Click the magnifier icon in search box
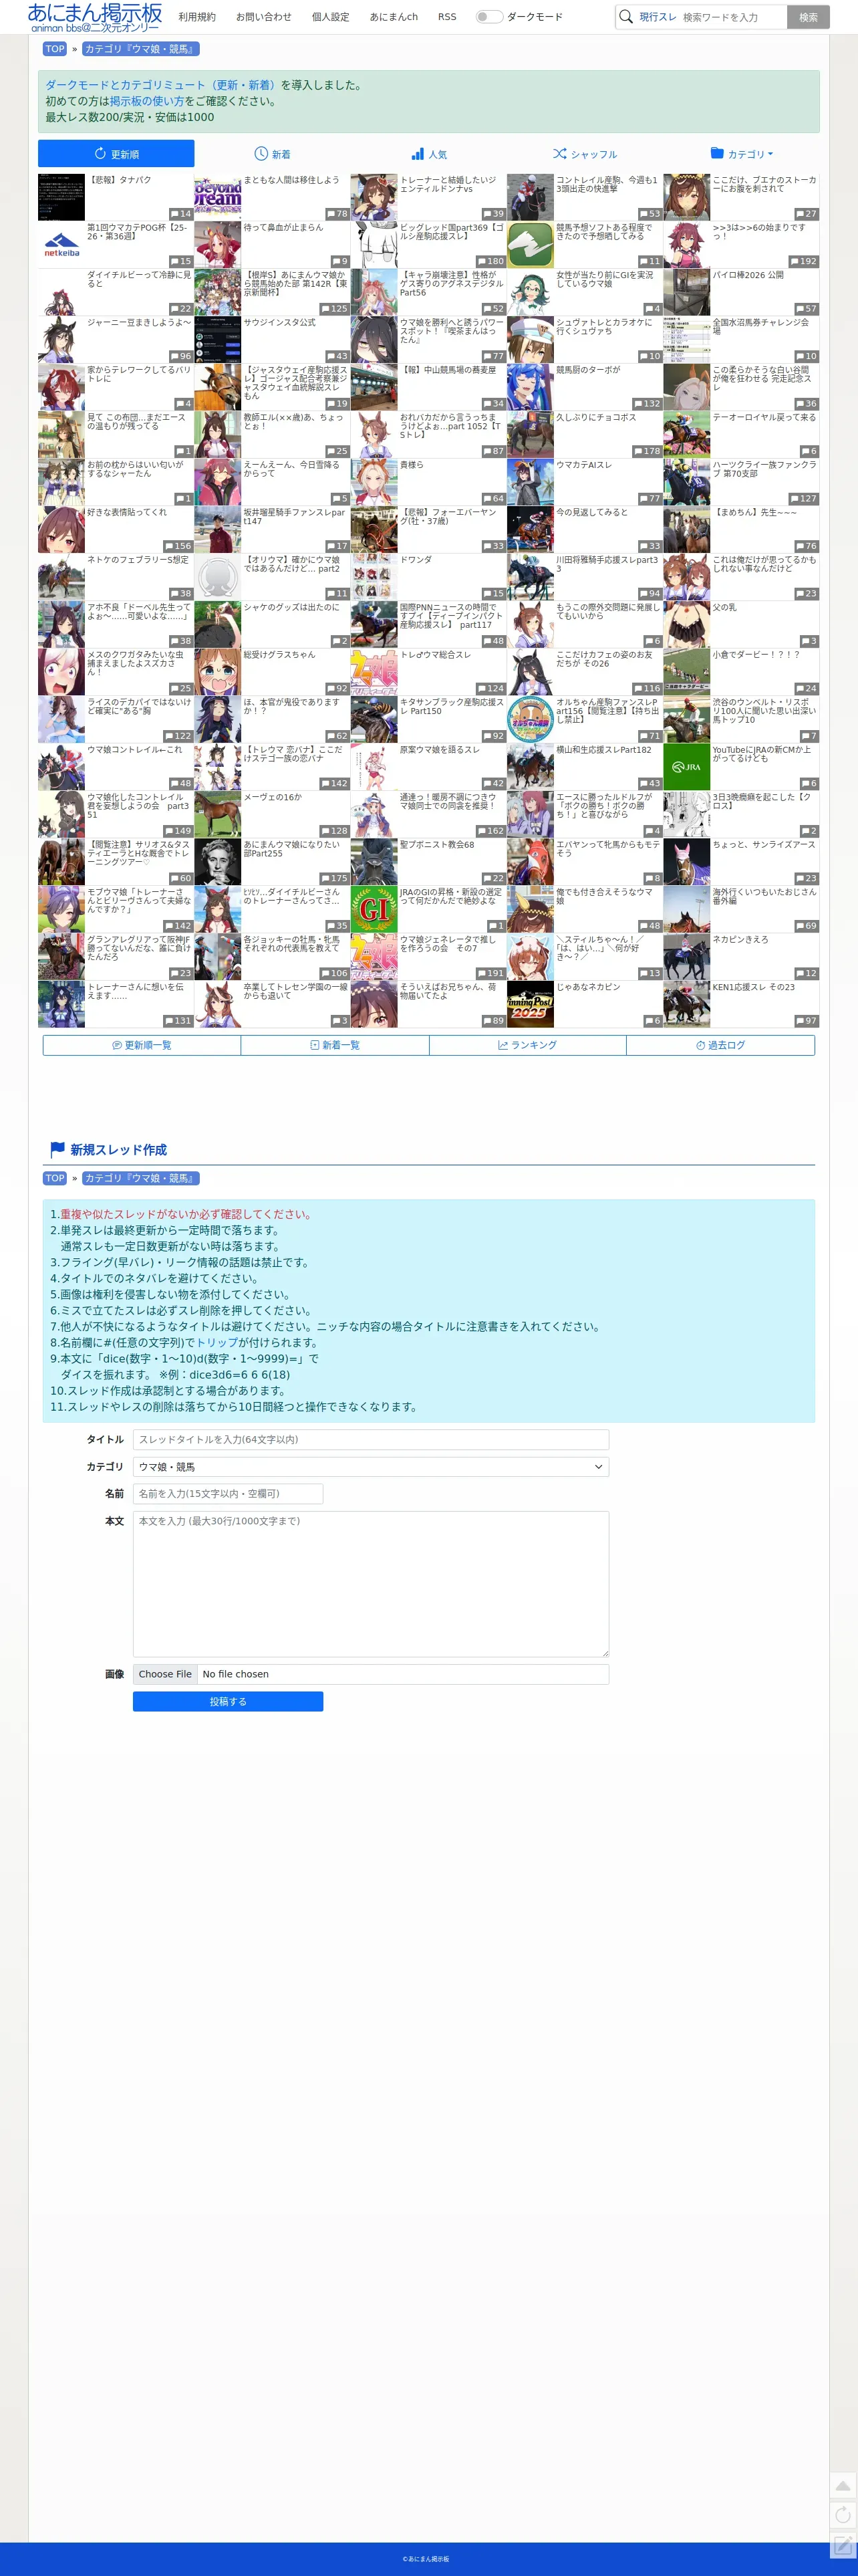Screen dimensions: 858x2576 pos(626,17)
